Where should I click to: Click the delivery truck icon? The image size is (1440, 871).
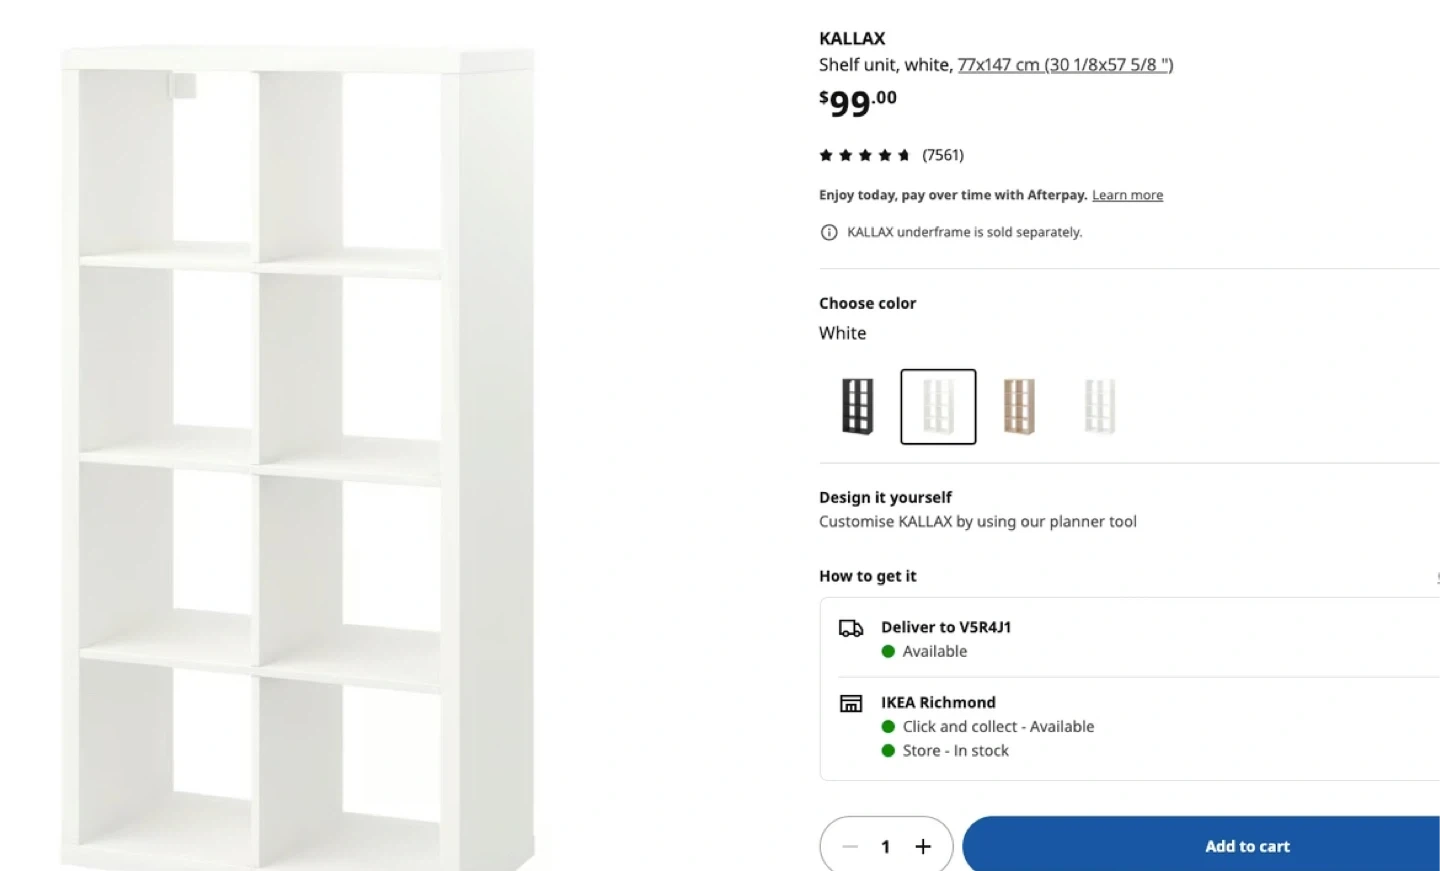(851, 628)
